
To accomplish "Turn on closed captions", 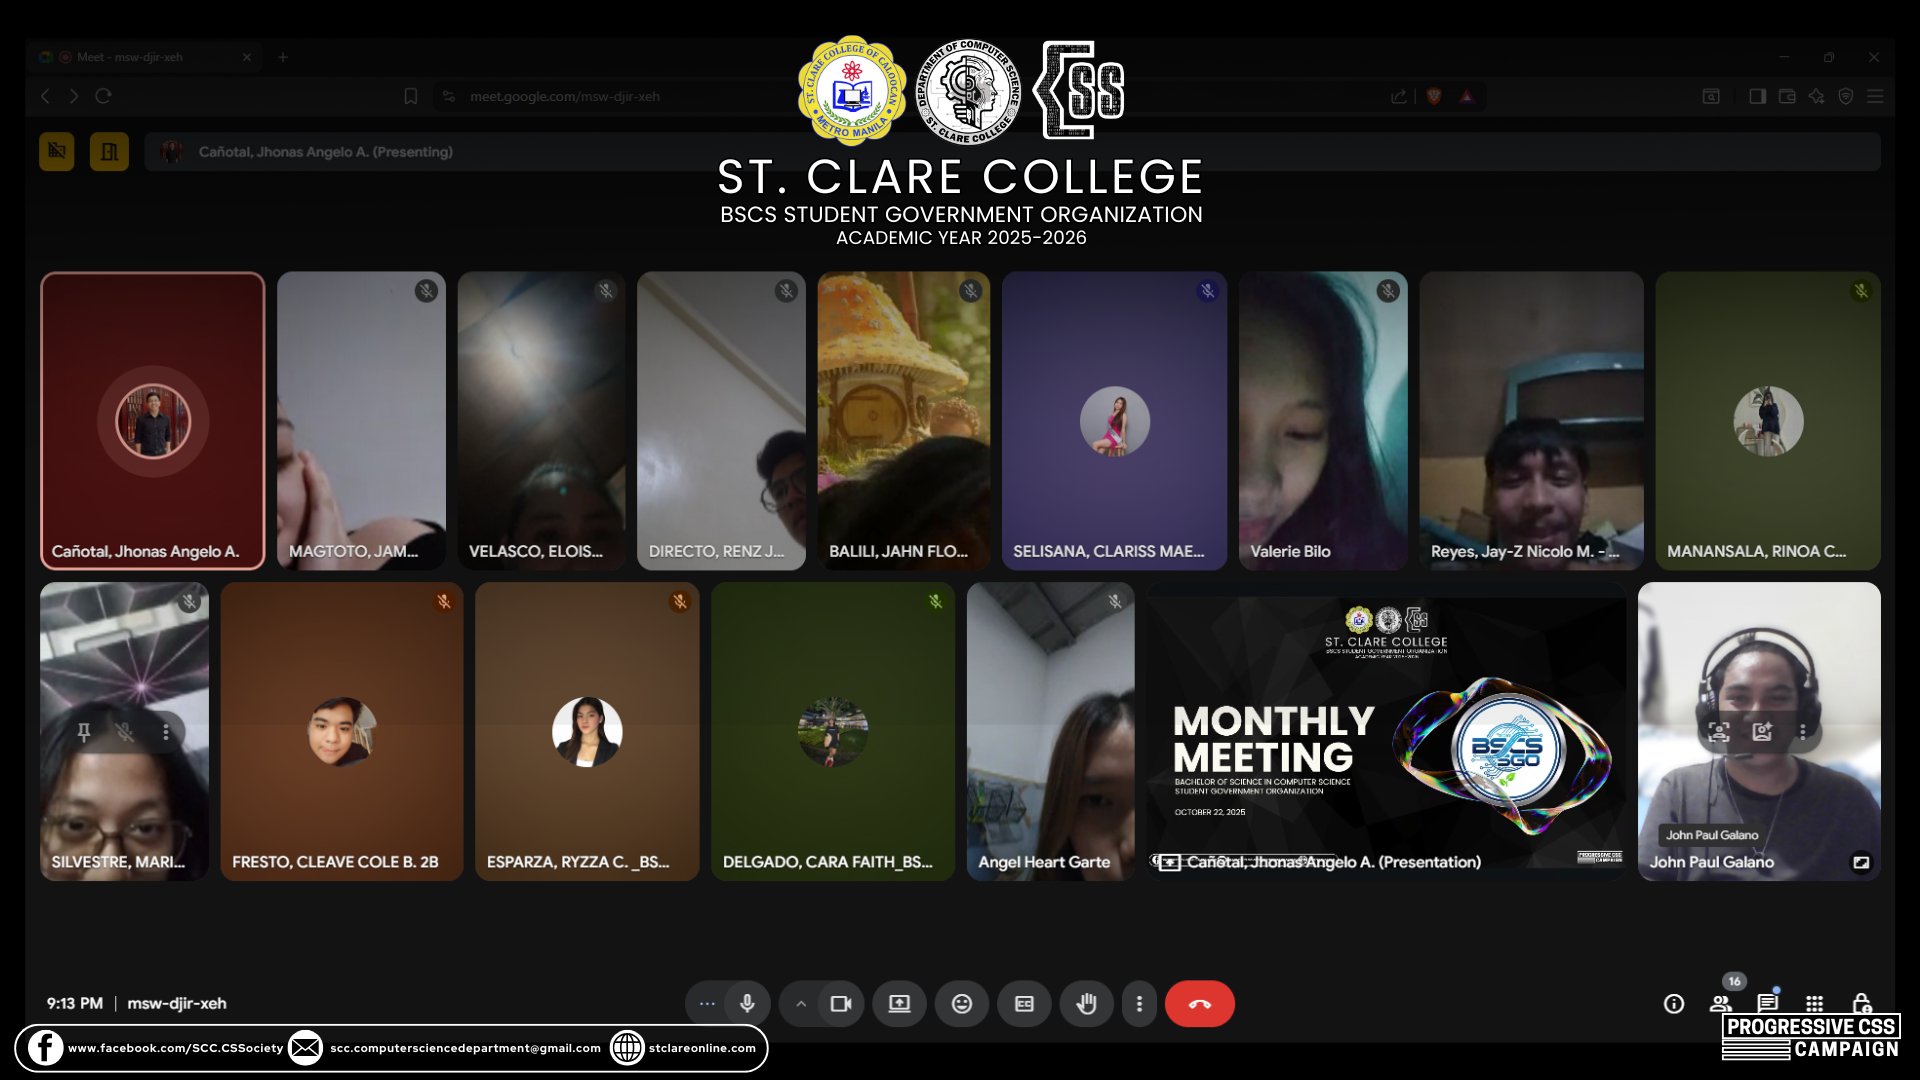I will coord(1024,1004).
